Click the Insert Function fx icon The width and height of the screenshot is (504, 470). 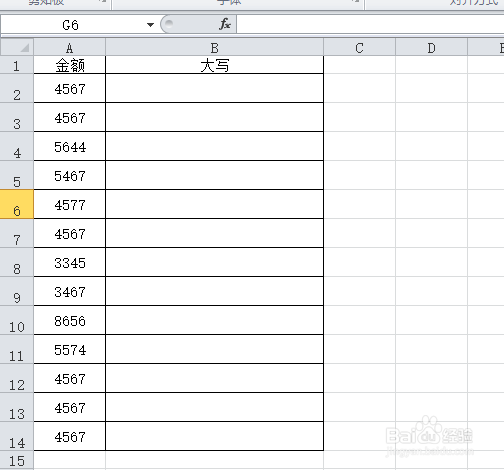tap(225, 24)
